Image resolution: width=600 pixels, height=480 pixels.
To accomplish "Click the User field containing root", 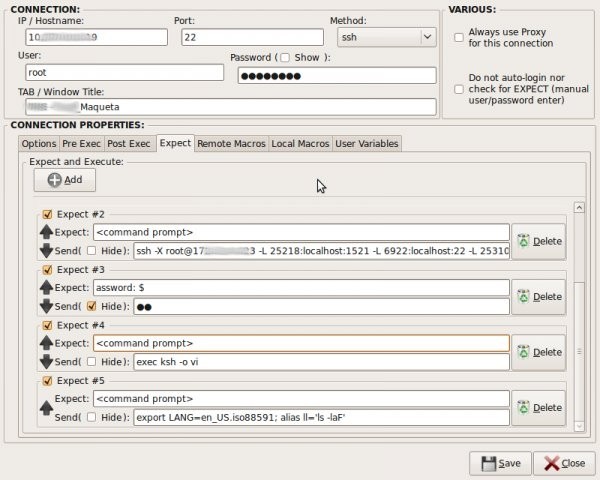I will [x=124, y=72].
